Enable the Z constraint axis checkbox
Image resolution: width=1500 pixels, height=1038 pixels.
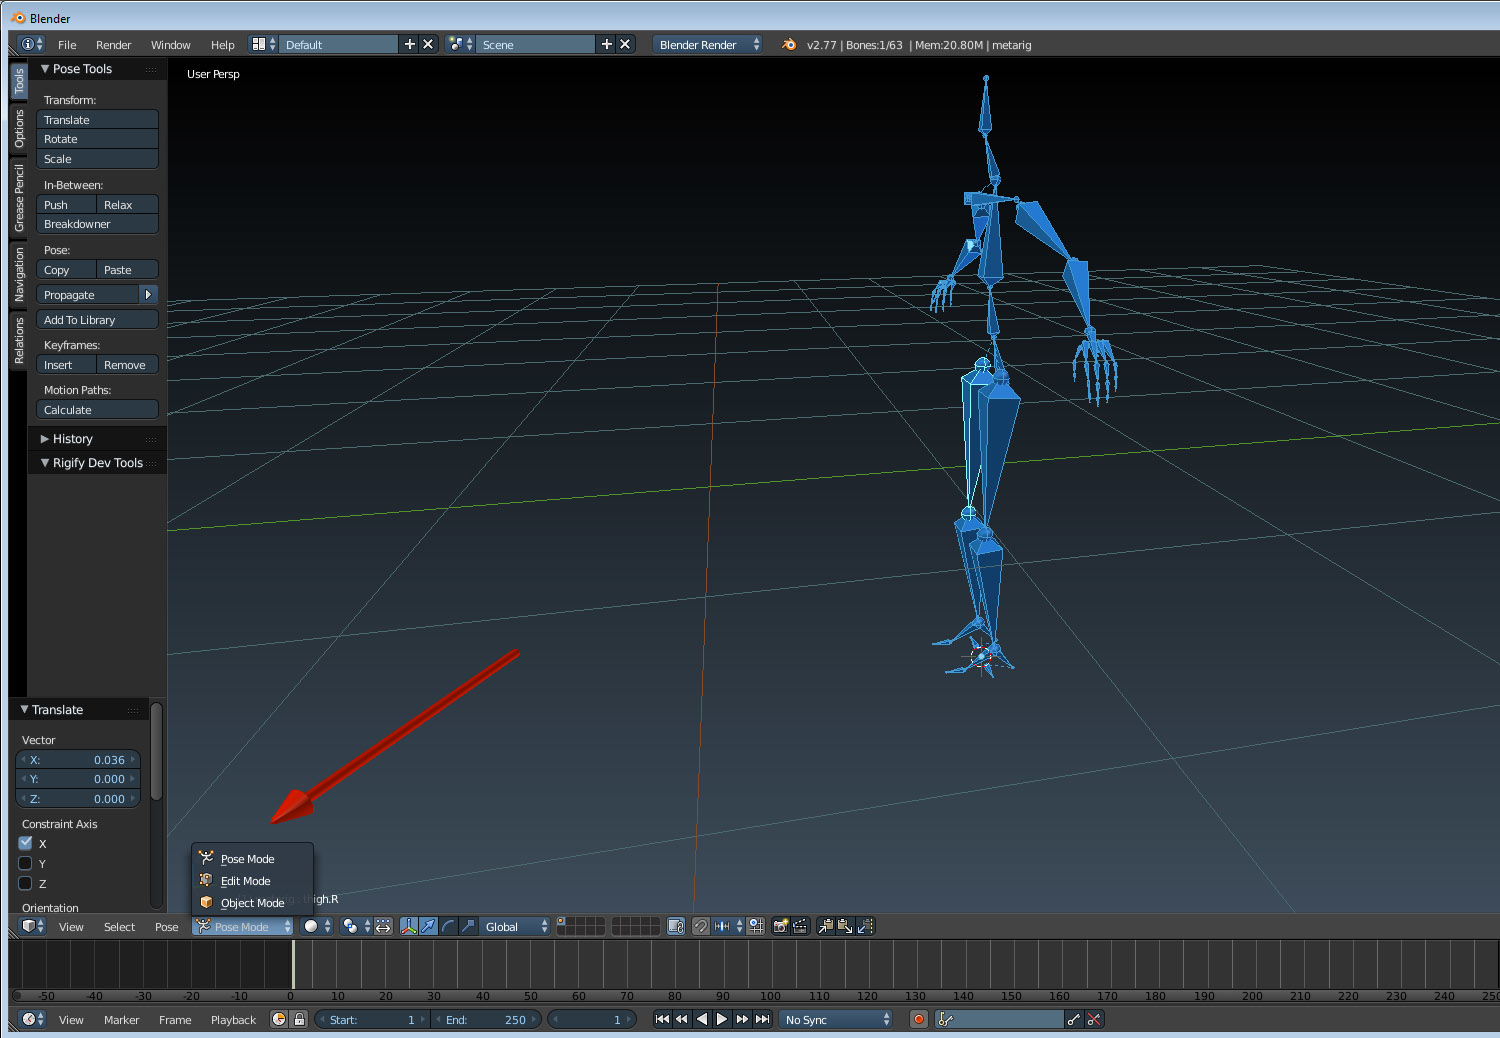[26, 883]
